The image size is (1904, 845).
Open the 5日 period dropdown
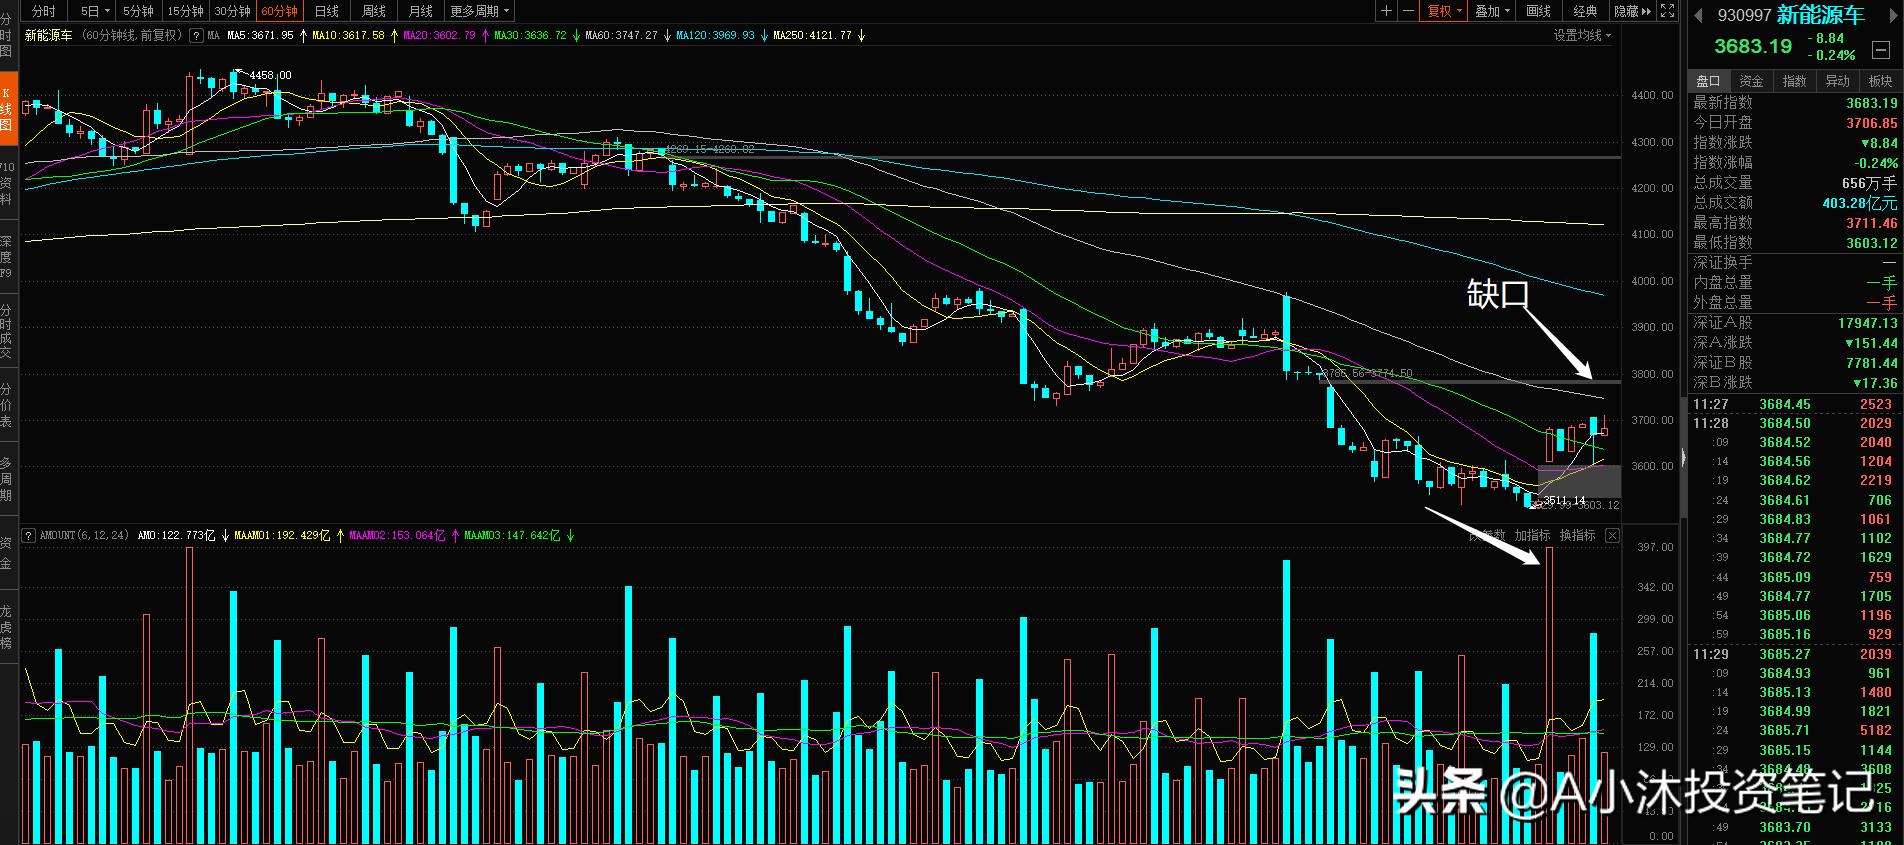coord(94,11)
